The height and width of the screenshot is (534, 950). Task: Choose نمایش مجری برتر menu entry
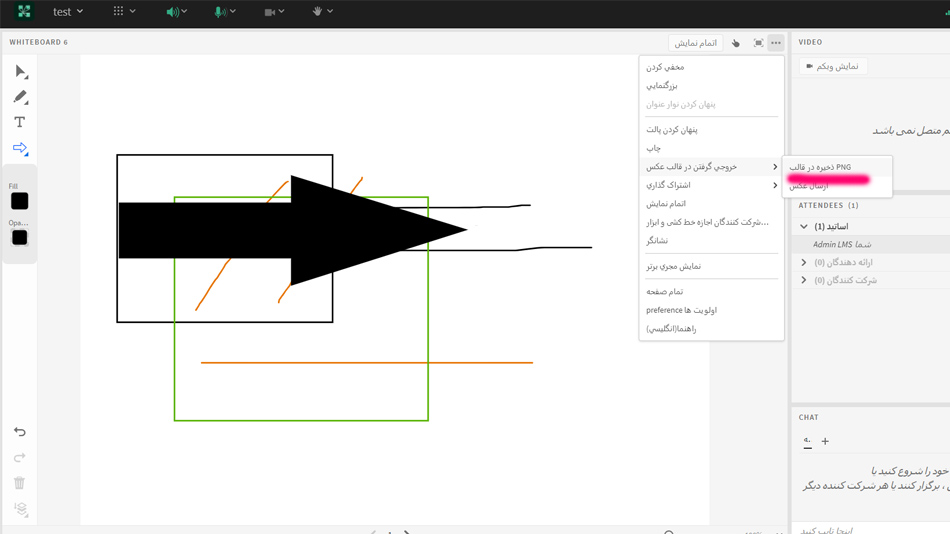tap(711, 266)
